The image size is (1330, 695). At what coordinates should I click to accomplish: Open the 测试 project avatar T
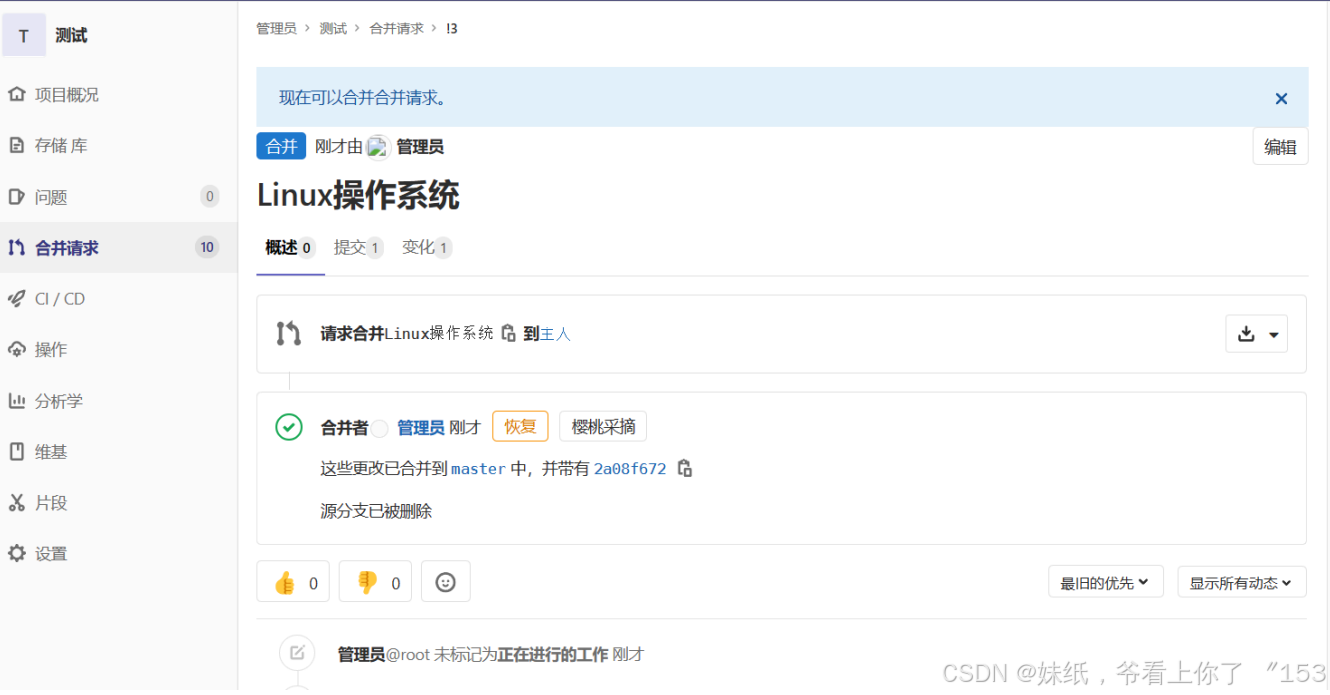[24, 35]
